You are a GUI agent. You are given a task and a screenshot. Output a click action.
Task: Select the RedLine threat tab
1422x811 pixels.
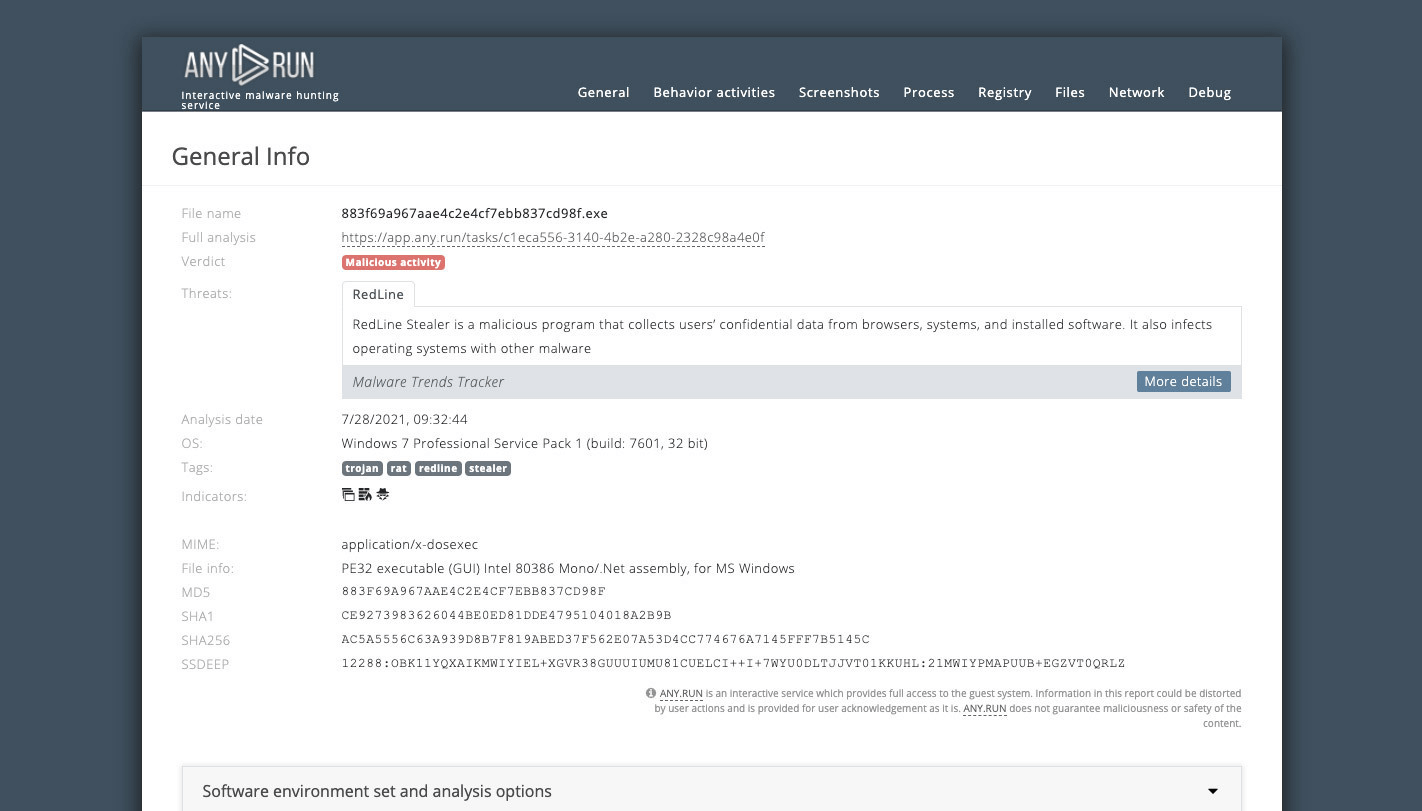[x=378, y=294]
